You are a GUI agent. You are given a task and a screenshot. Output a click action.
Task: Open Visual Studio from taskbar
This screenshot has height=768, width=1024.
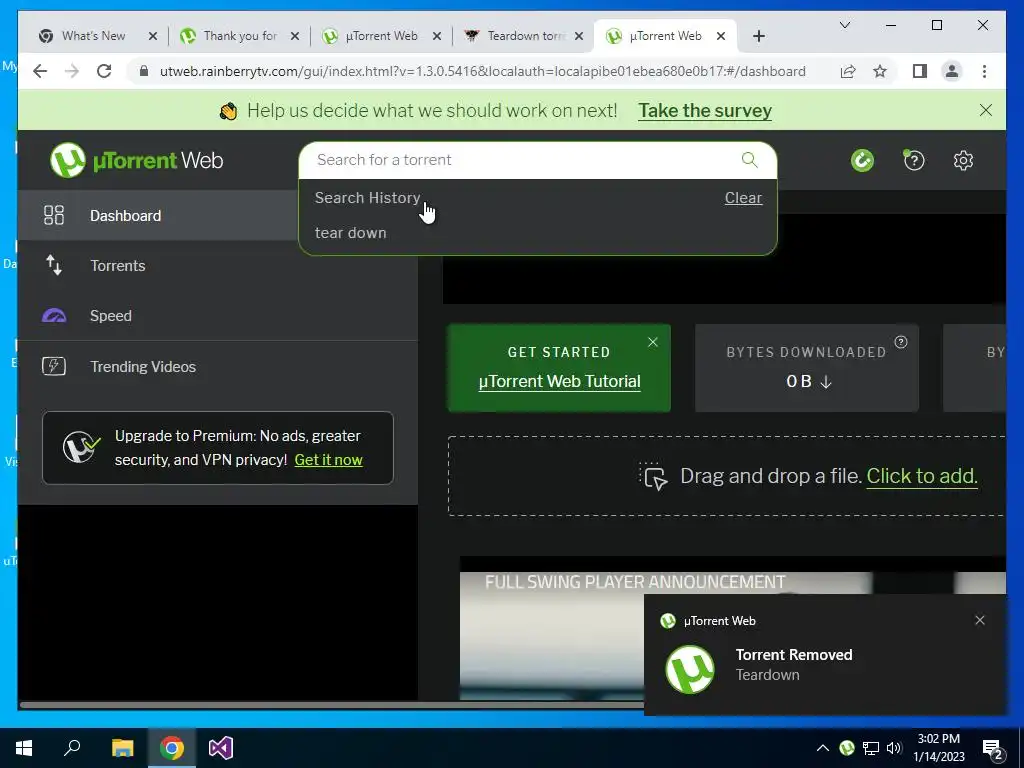[x=221, y=748]
